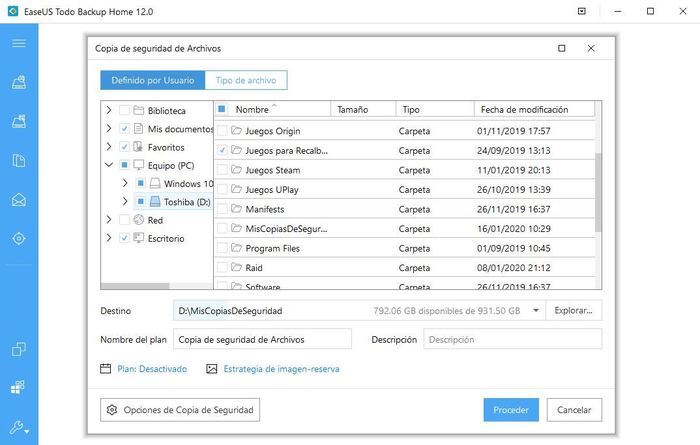Open Tools wrench icon in sidebar
The width and height of the screenshot is (700, 445).
[17, 427]
